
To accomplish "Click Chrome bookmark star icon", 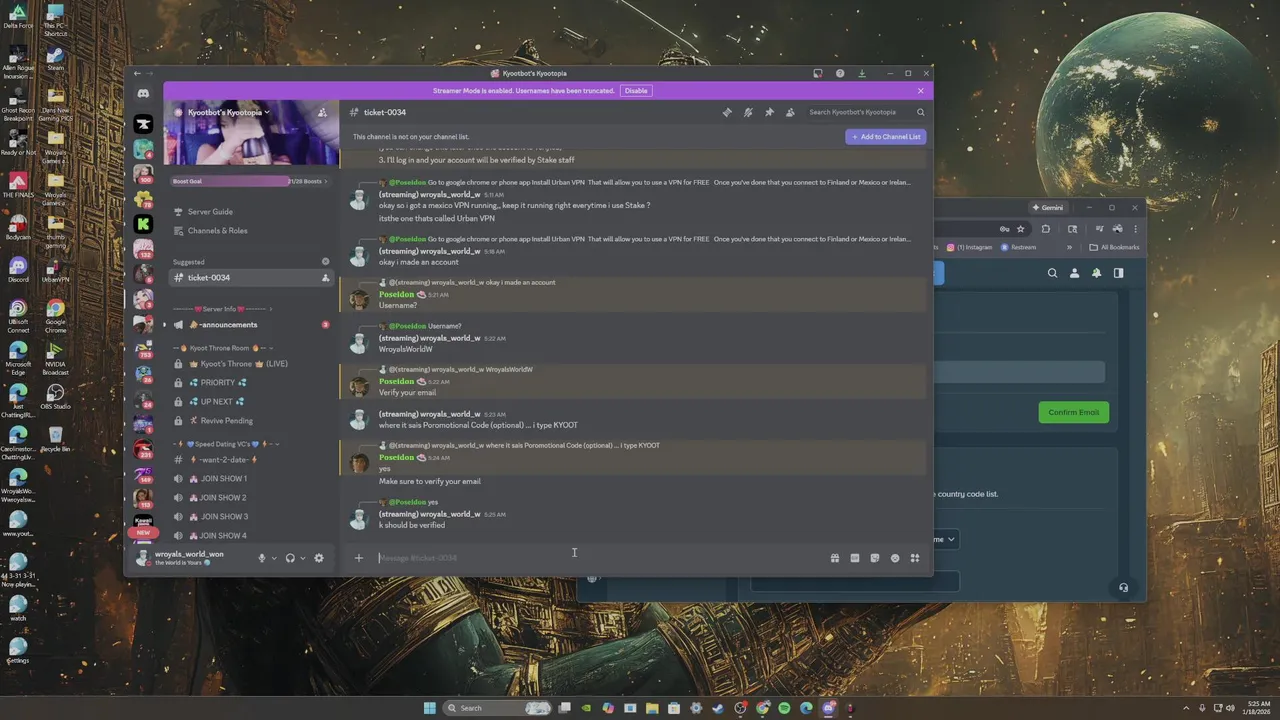I will coord(1021,229).
